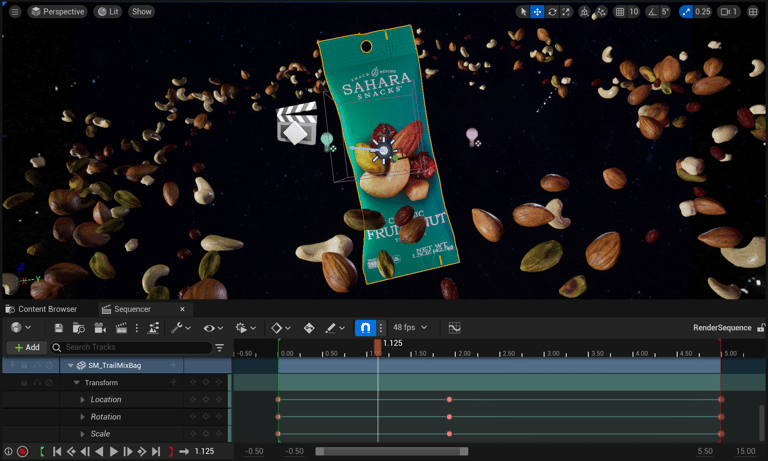
Task: Click the render movie clapperboard icon
Action: point(121,328)
